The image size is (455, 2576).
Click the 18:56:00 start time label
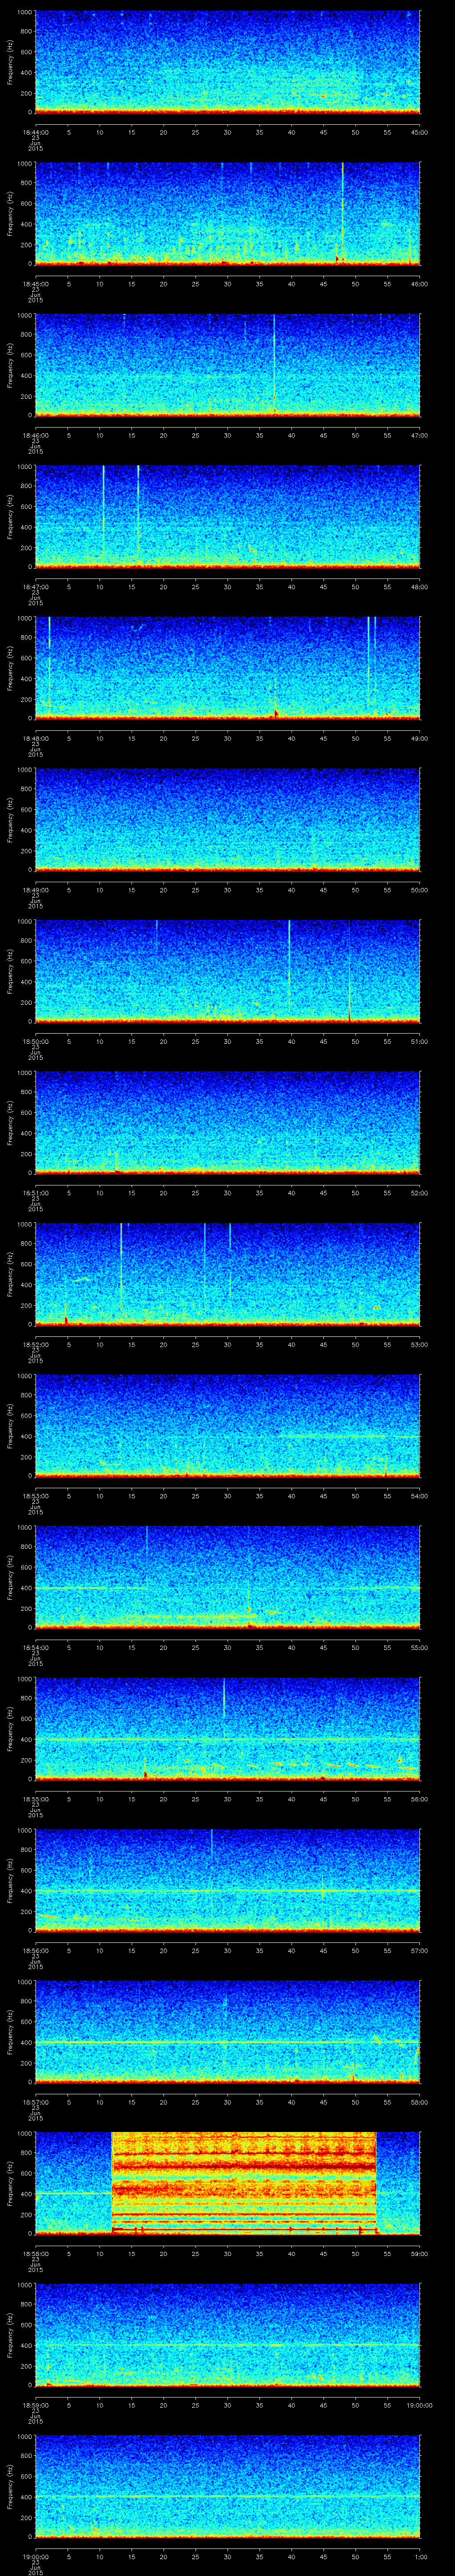[35, 1950]
